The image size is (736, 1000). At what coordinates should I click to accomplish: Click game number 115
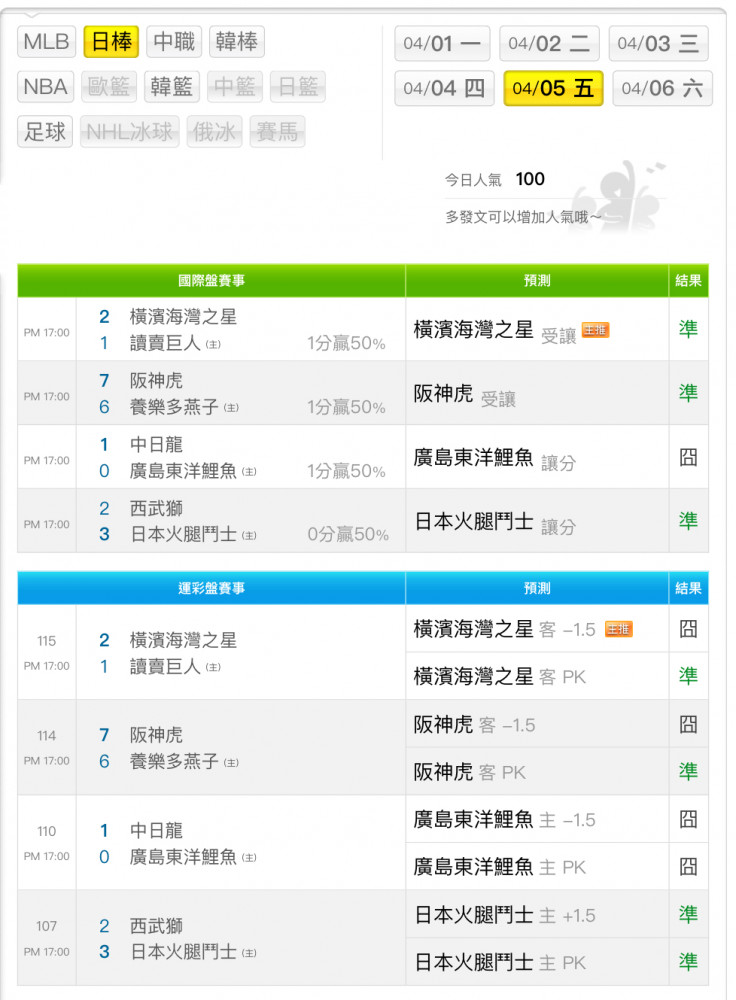point(47,641)
